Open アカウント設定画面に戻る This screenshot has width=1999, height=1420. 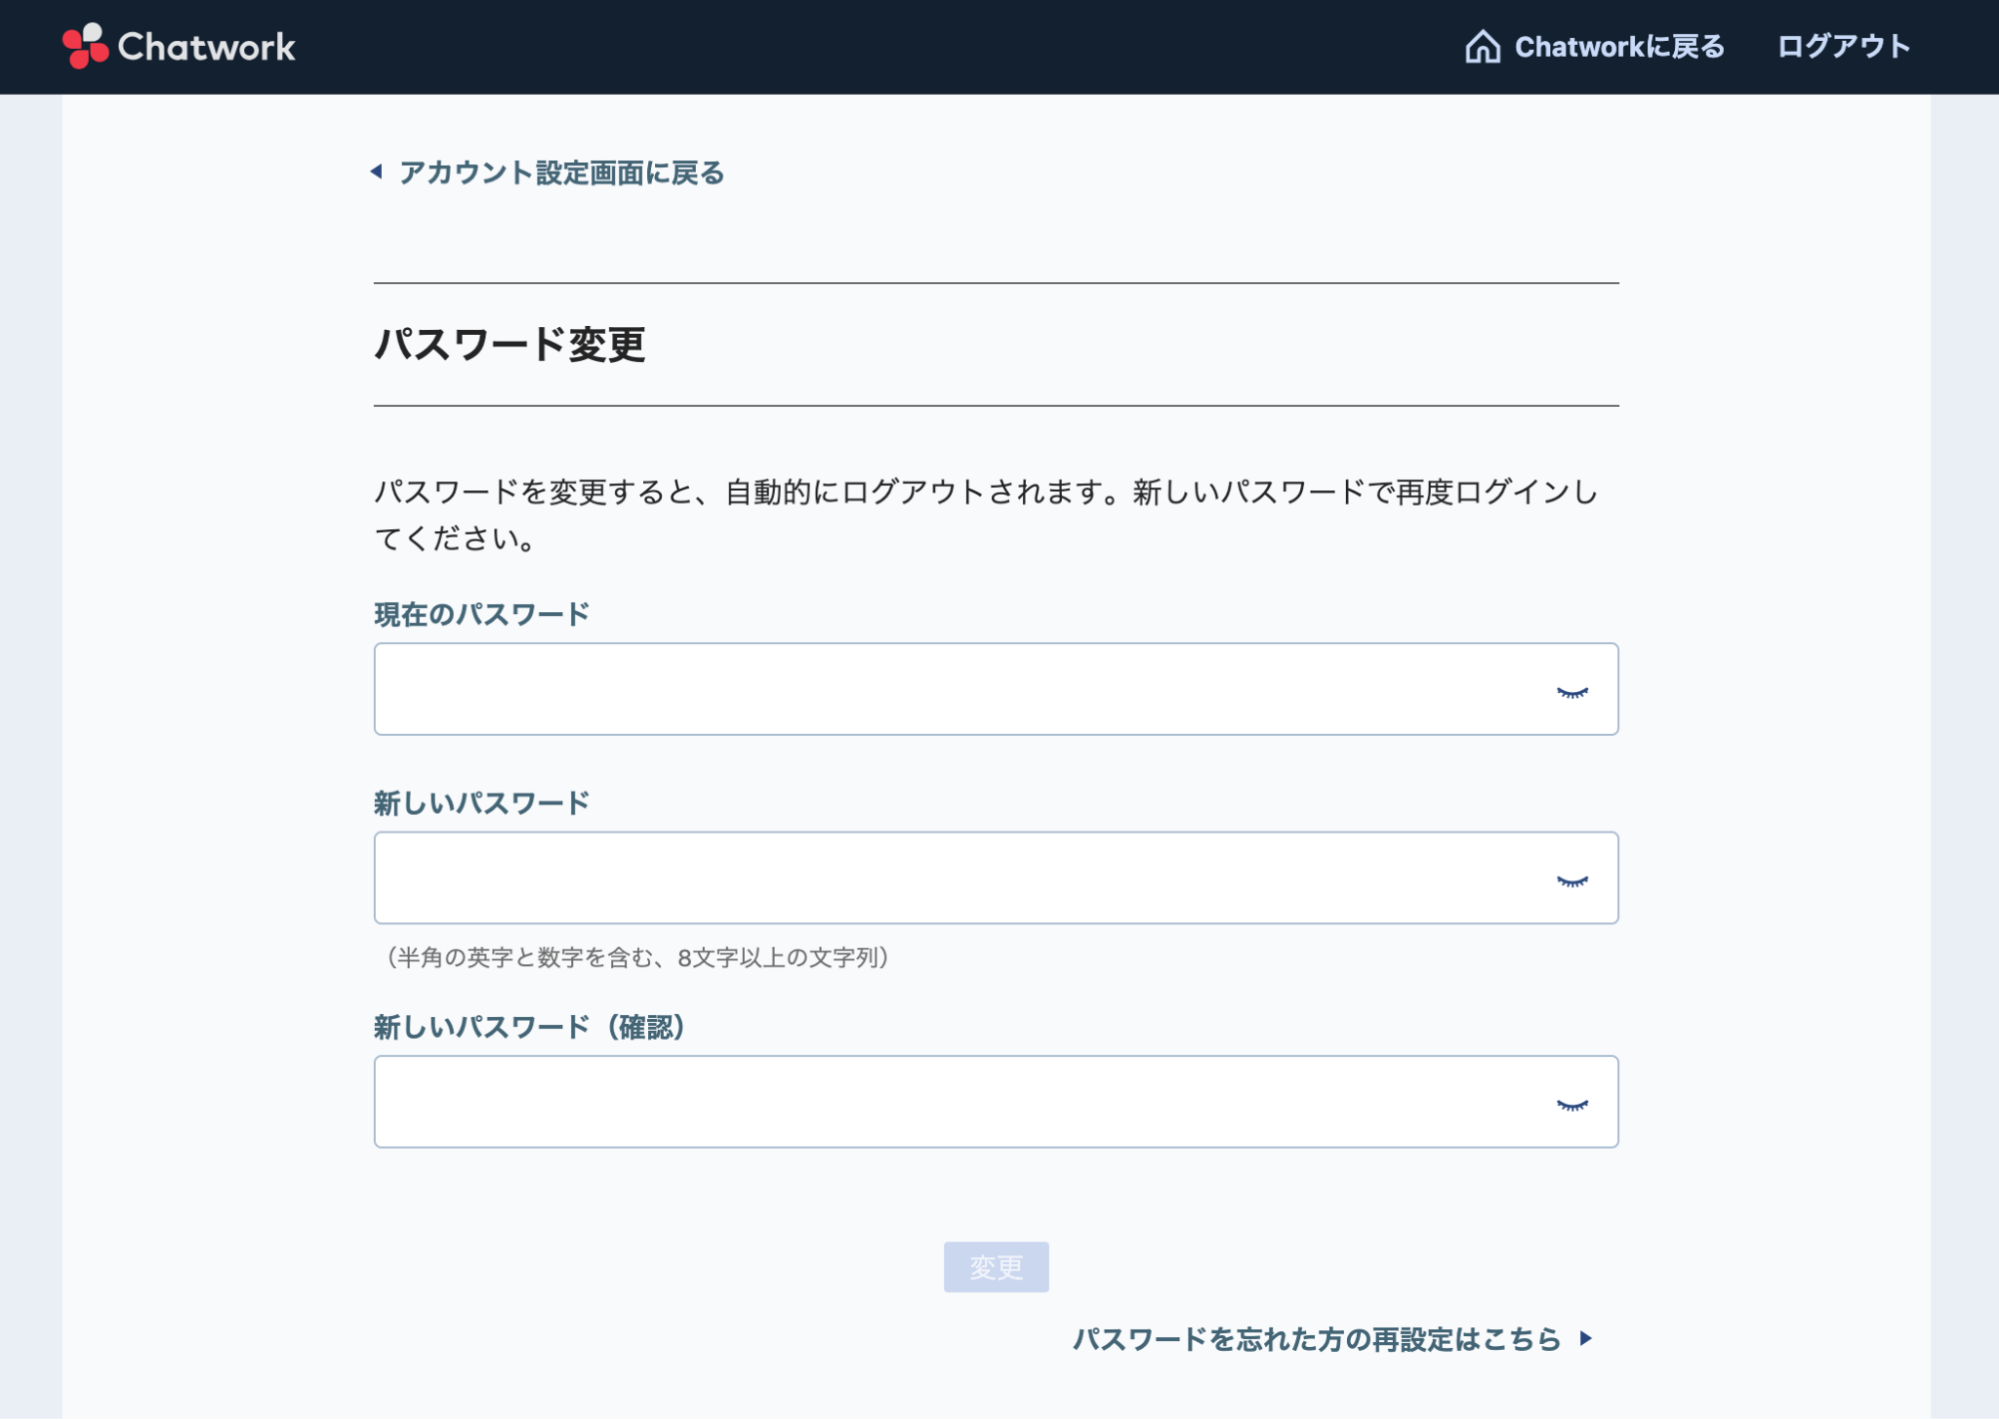click(x=562, y=172)
